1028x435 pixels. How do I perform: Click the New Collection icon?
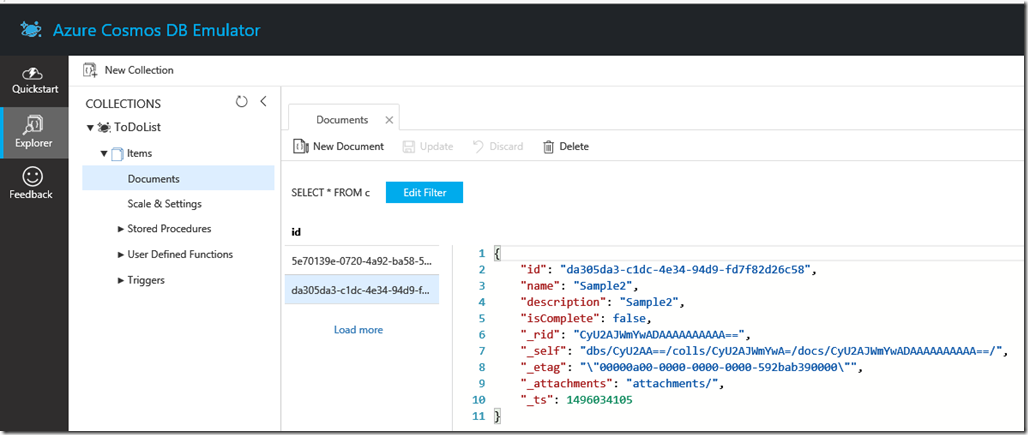tap(90, 70)
